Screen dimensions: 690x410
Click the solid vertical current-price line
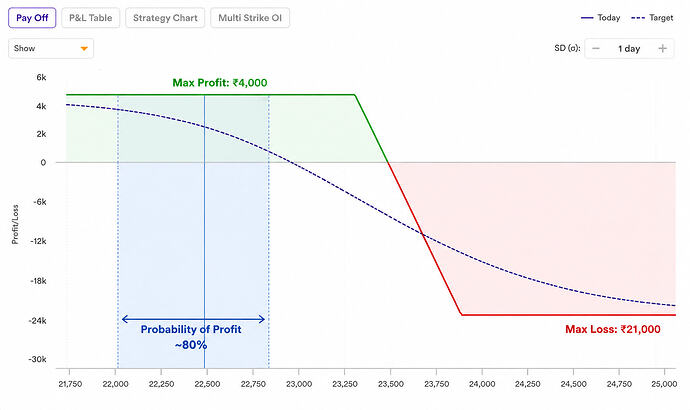pyautogui.click(x=204, y=231)
